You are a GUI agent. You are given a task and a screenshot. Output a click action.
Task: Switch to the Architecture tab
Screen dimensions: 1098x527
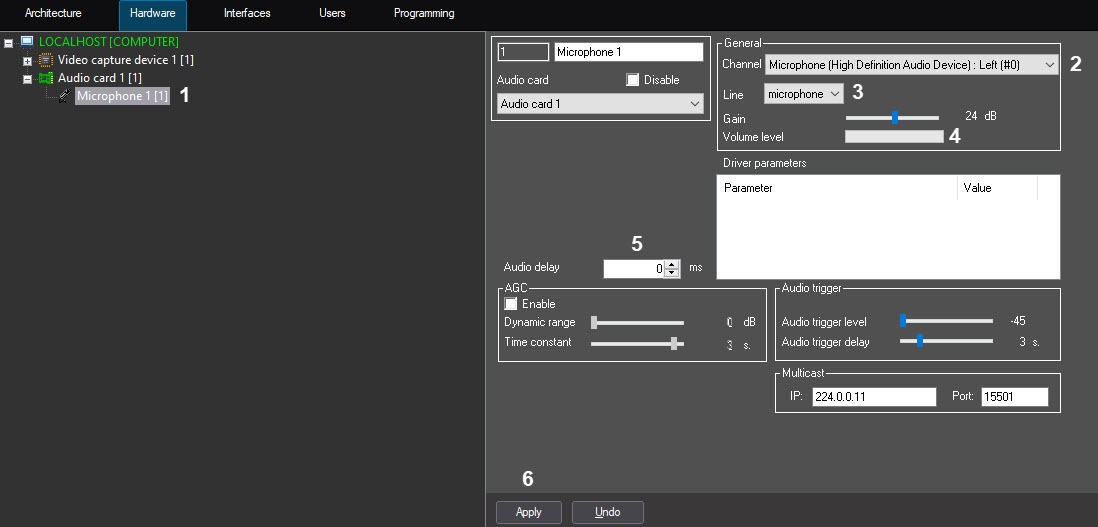click(x=53, y=14)
